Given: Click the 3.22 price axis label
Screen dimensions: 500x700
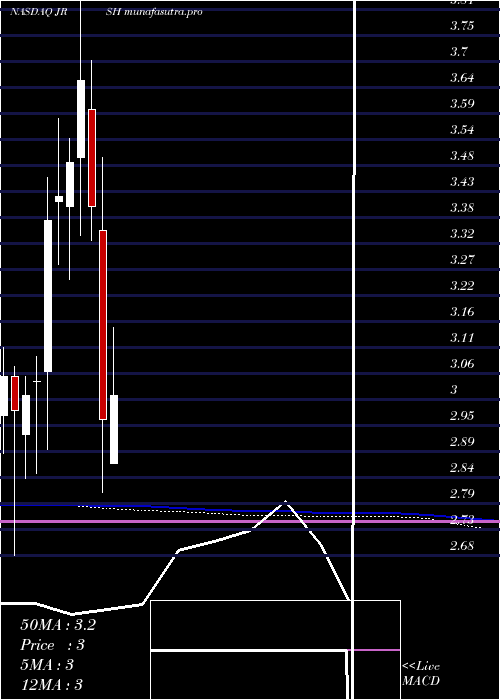Looking at the screenshot, I should 462,285.
